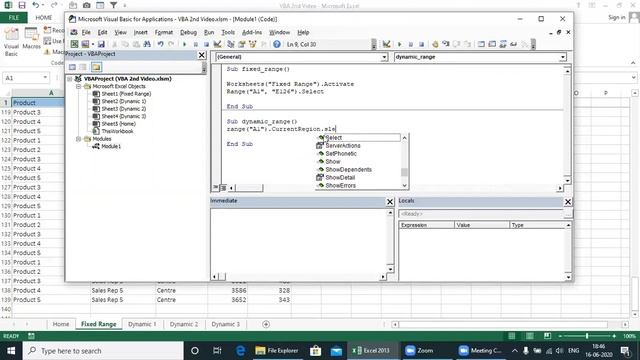Open Properties Window from toolbar icon
640x360 pixels.
tap(242, 44)
